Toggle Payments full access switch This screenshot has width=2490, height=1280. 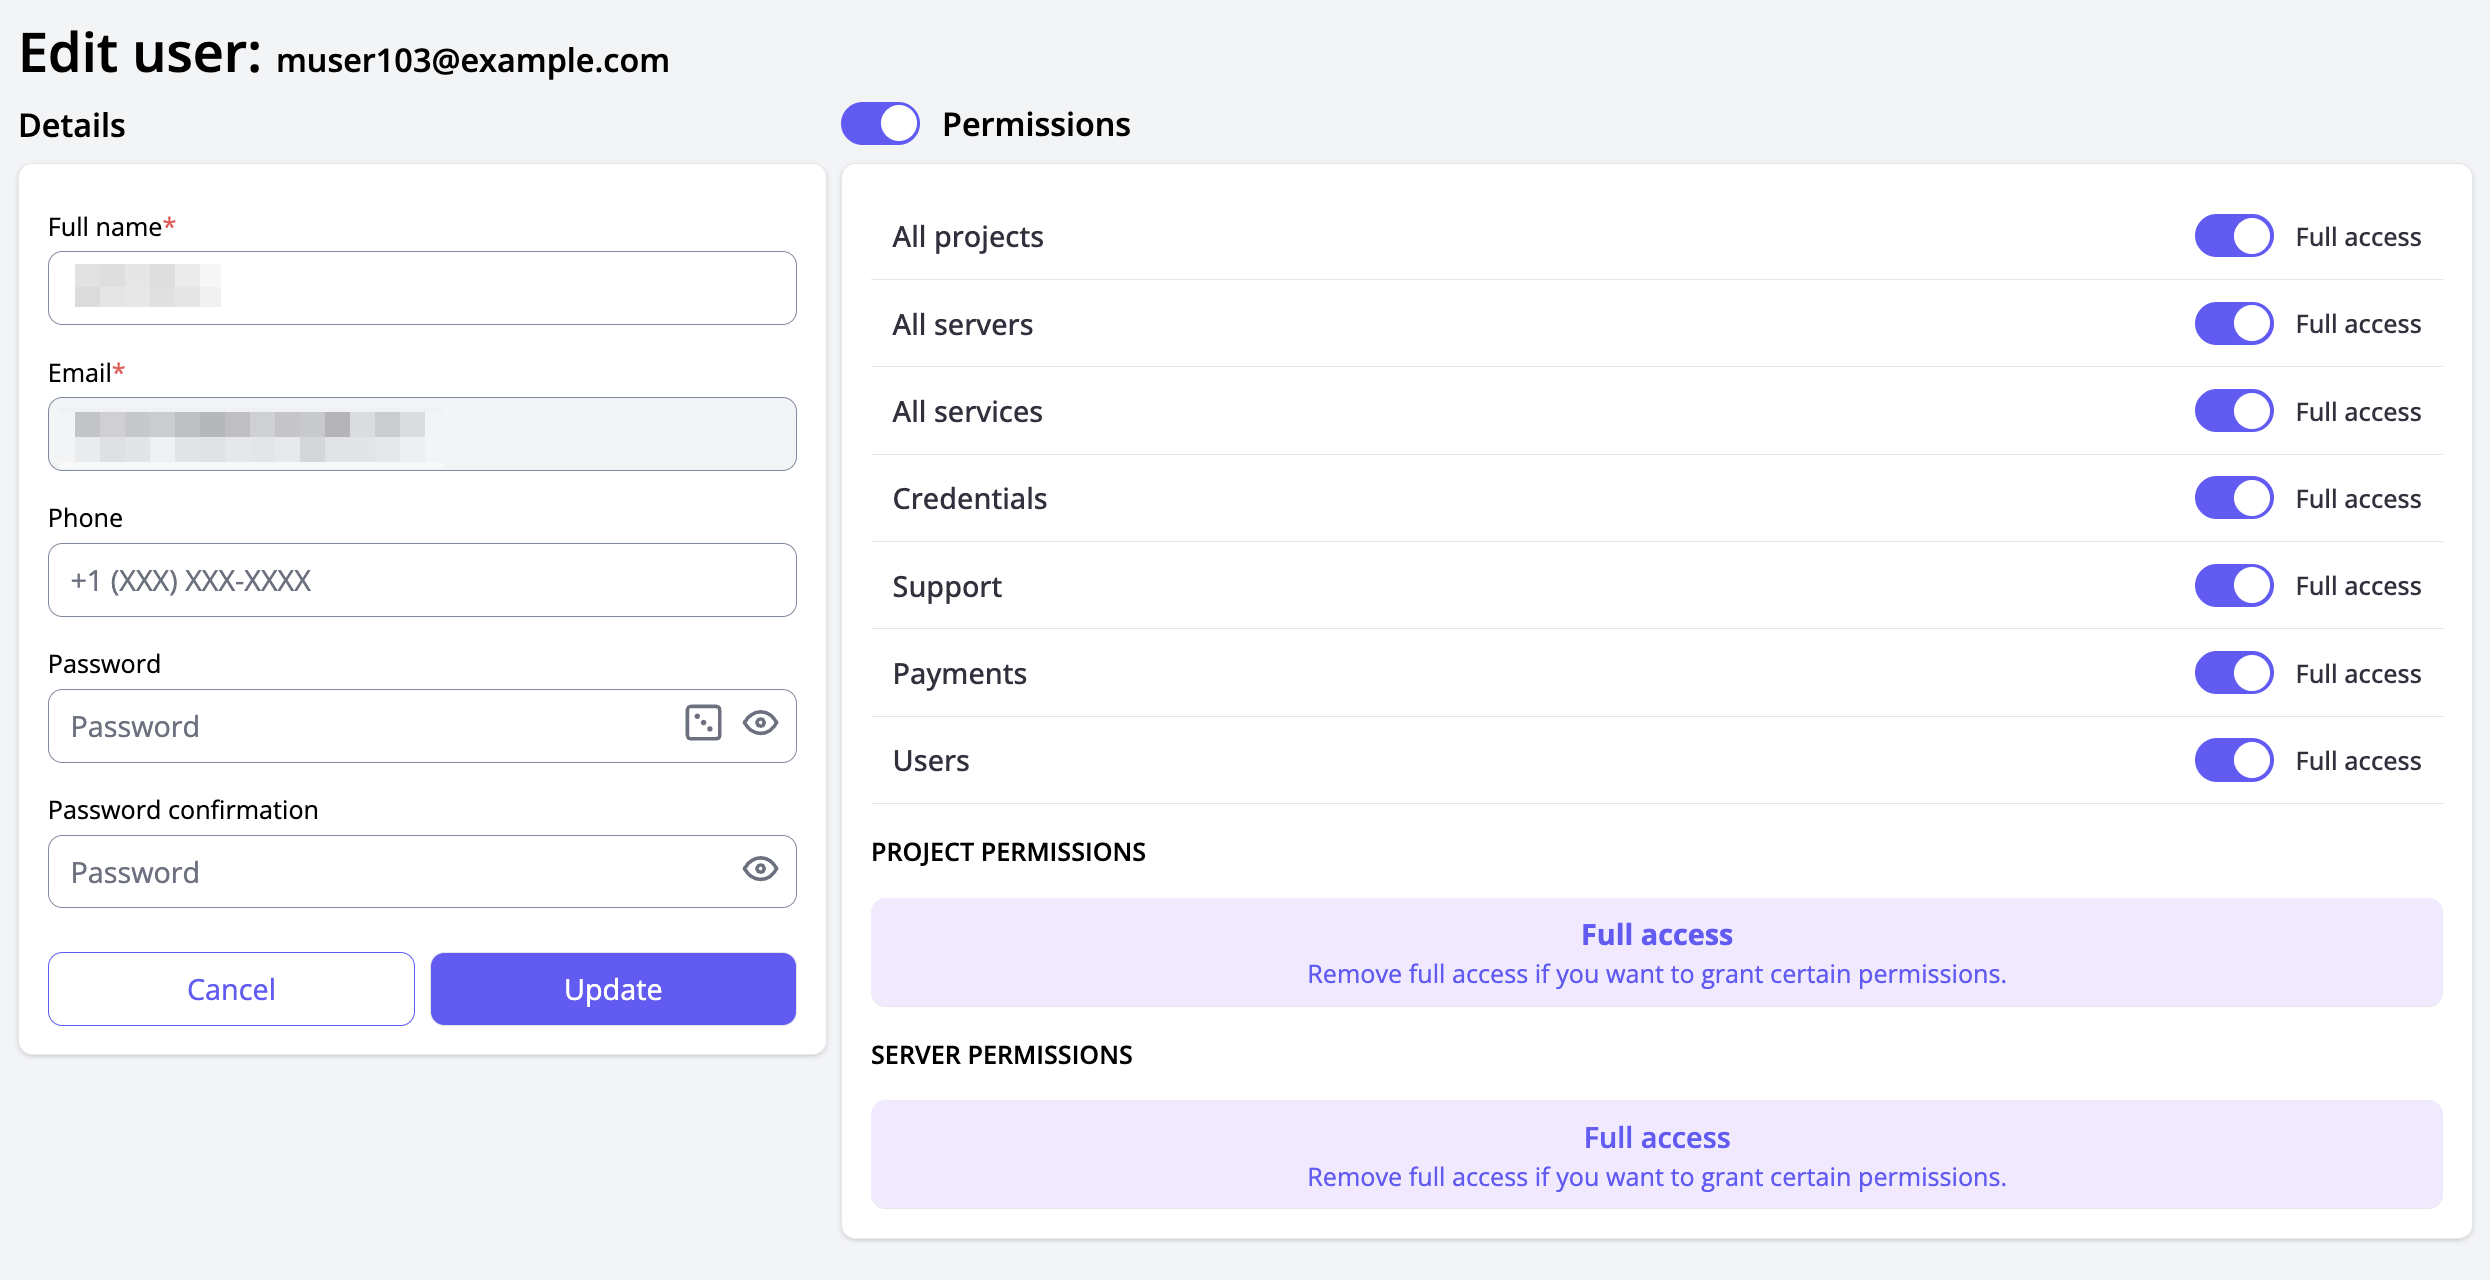coord(2233,673)
